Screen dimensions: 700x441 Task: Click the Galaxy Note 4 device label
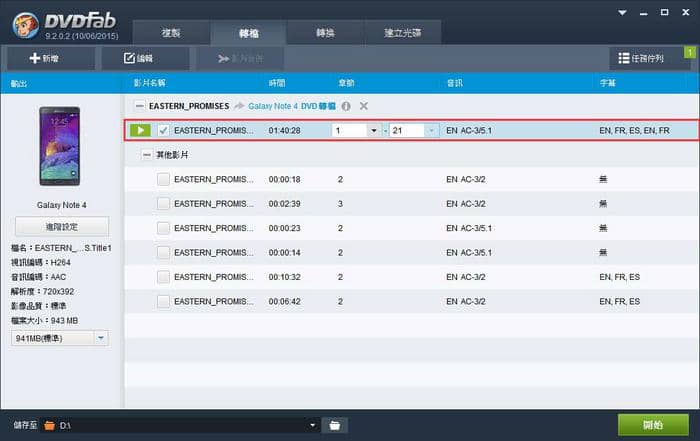[62, 205]
